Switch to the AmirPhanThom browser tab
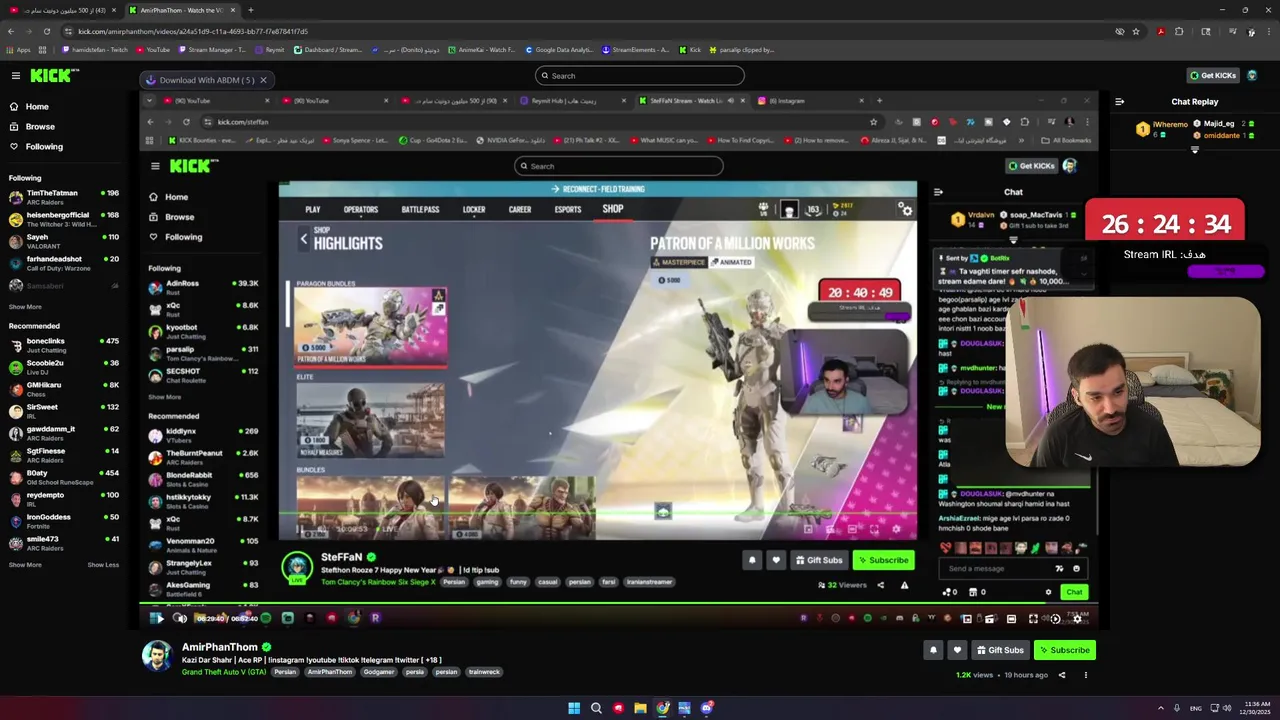The width and height of the screenshot is (1280, 720). tap(181, 10)
